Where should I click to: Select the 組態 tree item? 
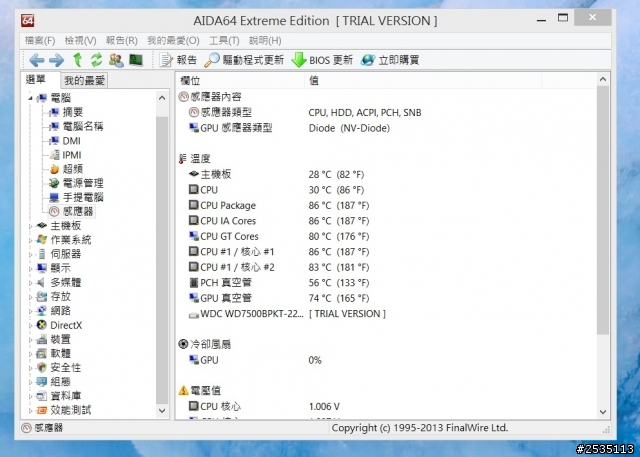(60, 382)
